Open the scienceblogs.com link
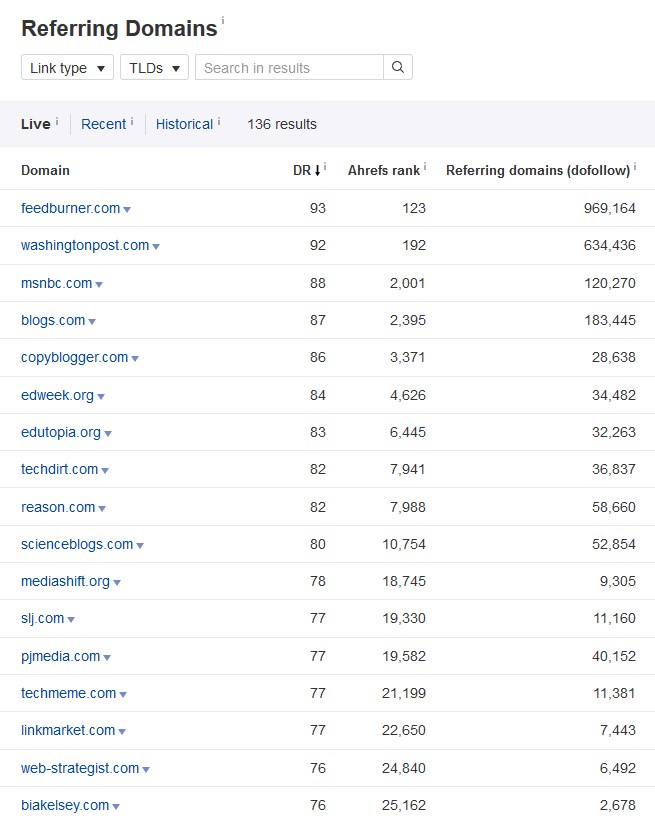655x820 pixels. [x=77, y=544]
